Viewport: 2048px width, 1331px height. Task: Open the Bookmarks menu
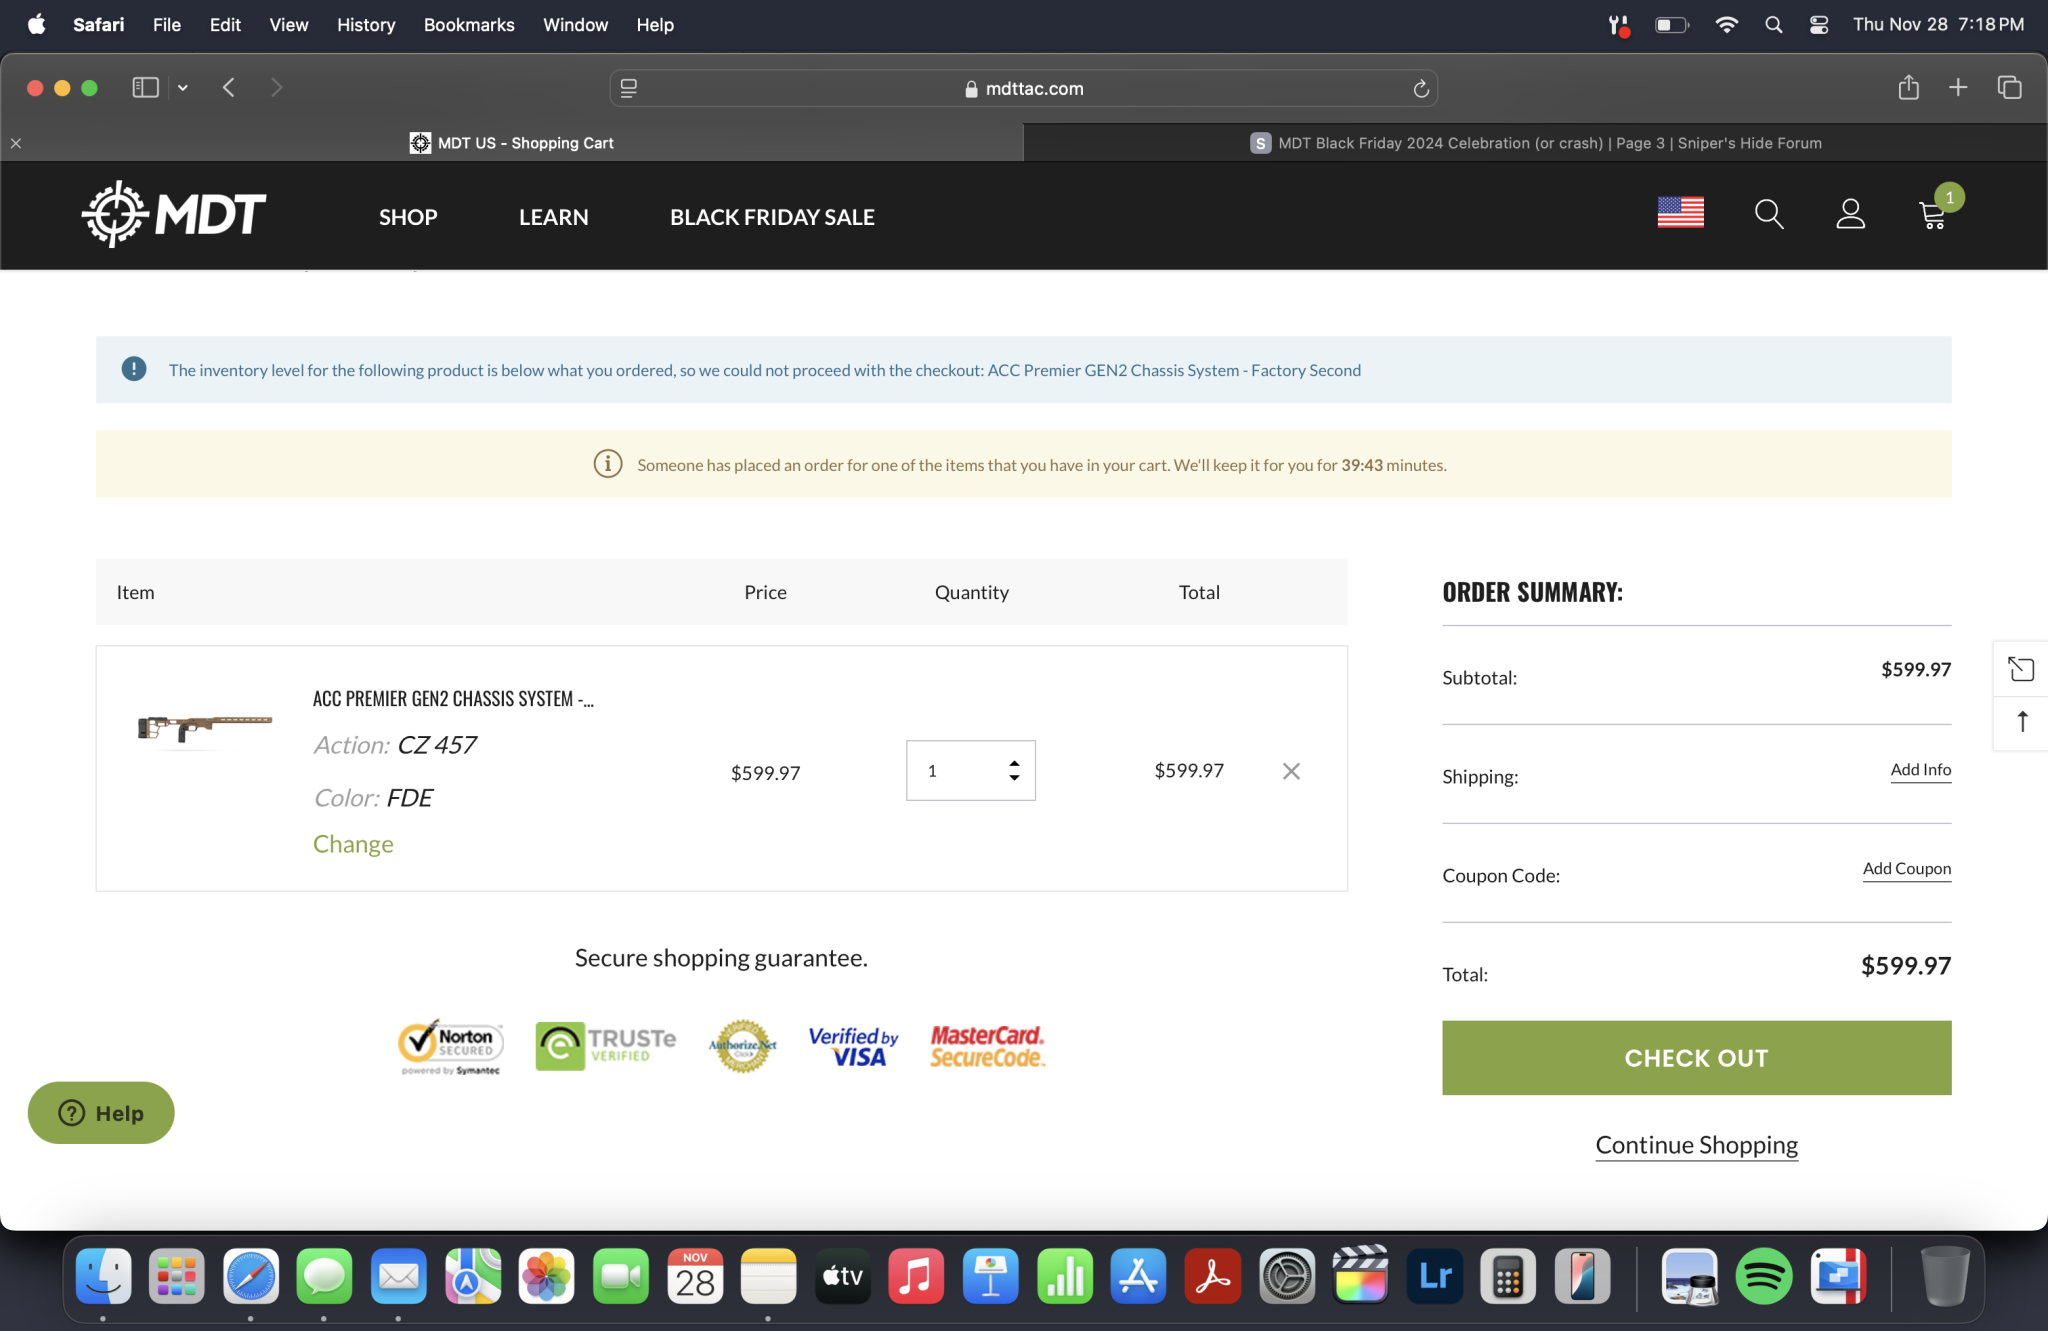(x=468, y=24)
